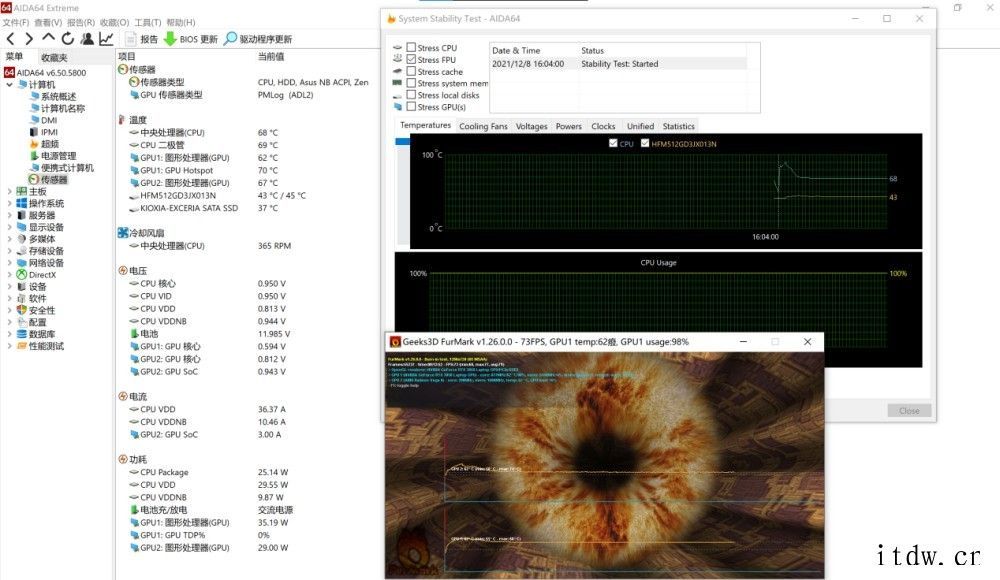The width and height of the screenshot is (1000, 580).
Task: Expand the 显示设备 tree node
Action: pos(9,227)
